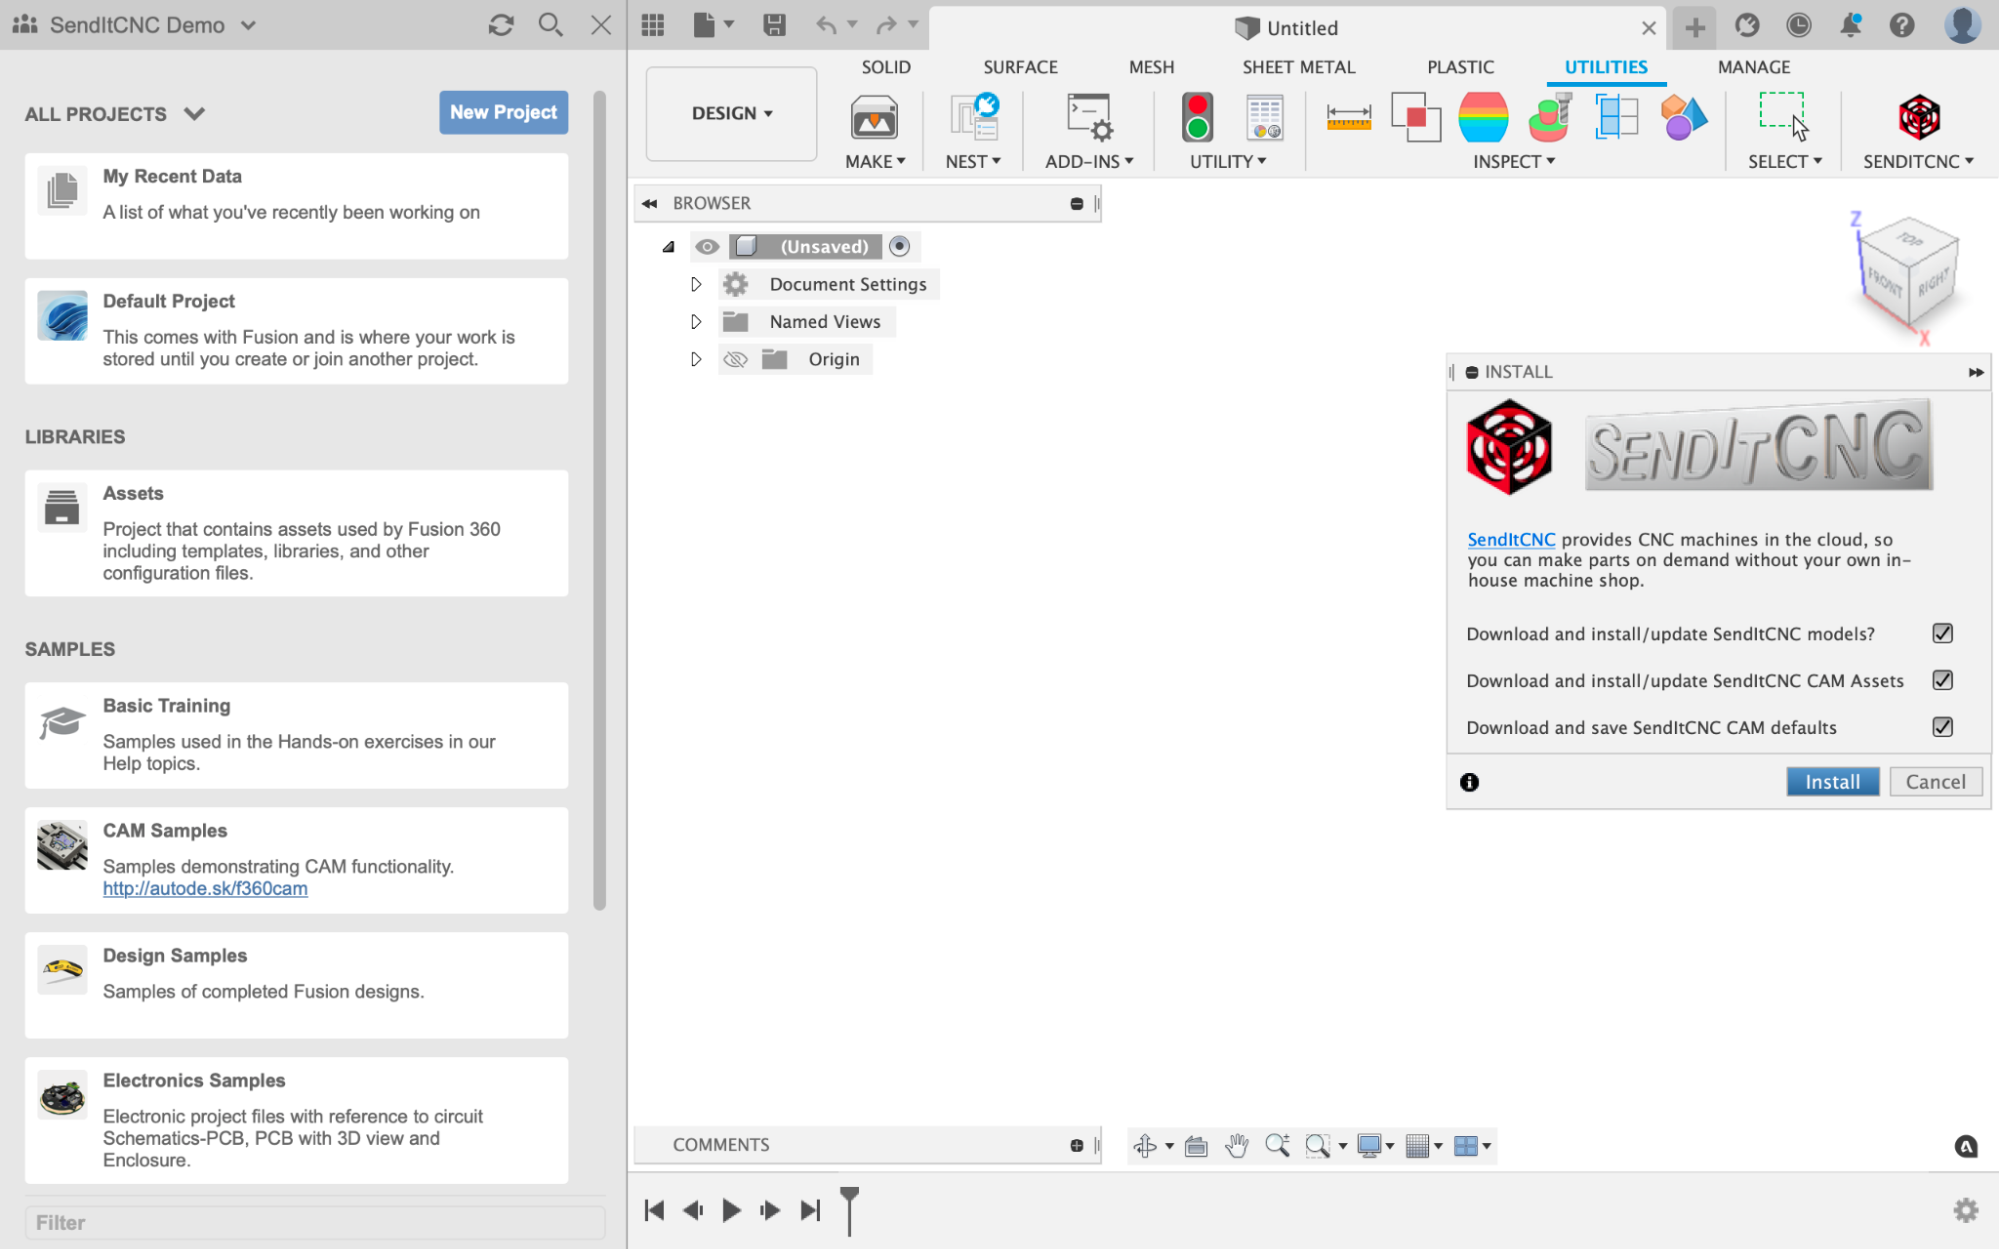Click the timeline position marker
The width and height of the screenshot is (1999, 1250).
tap(849, 1211)
